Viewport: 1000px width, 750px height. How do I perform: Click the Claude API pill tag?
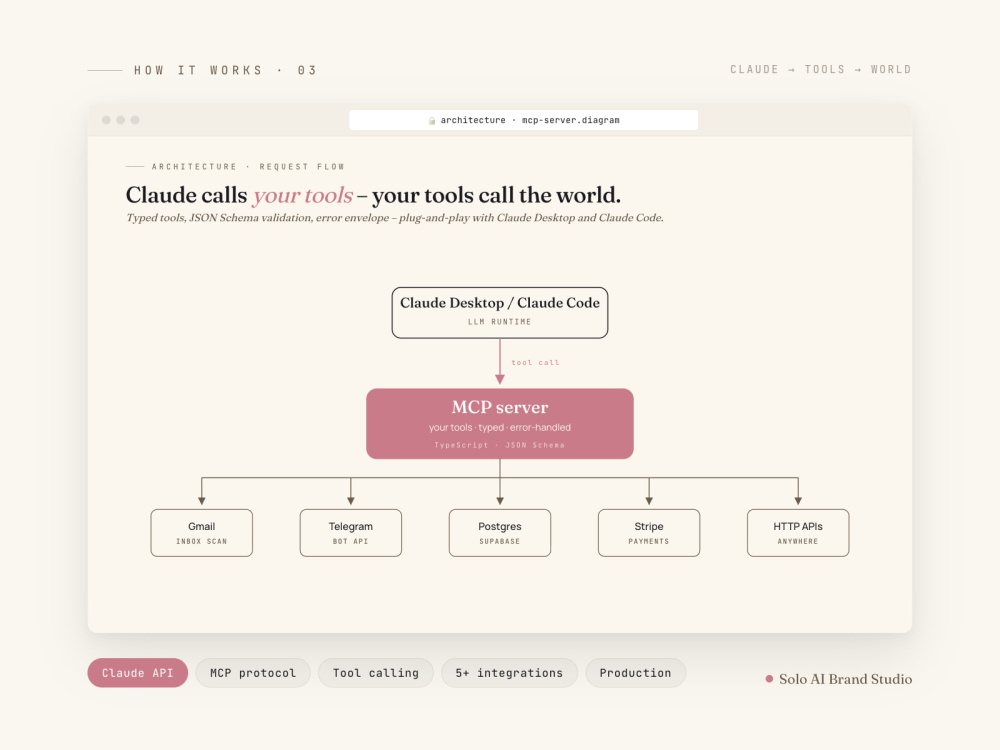click(x=138, y=673)
